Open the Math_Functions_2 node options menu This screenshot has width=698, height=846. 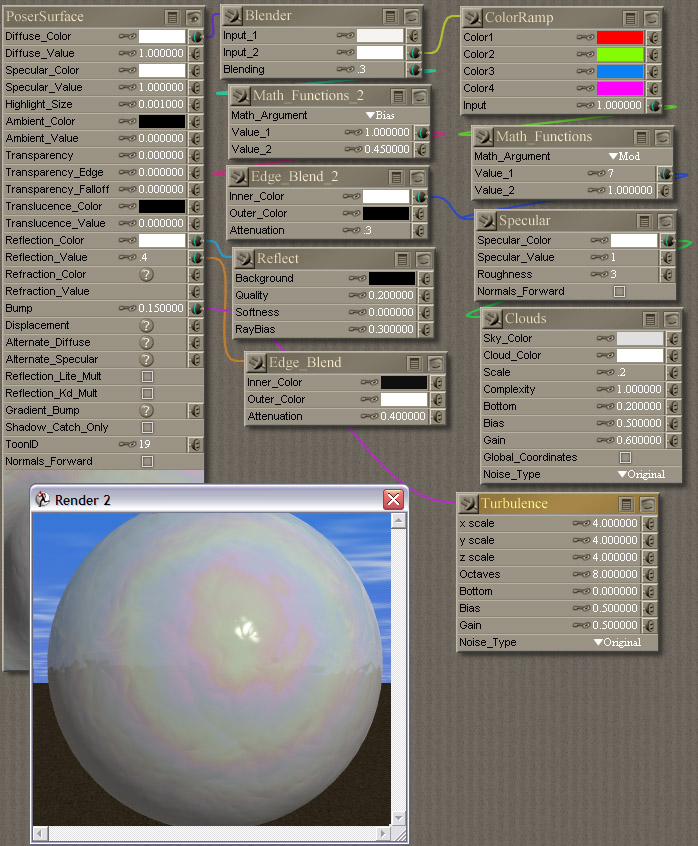pos(398,97)
